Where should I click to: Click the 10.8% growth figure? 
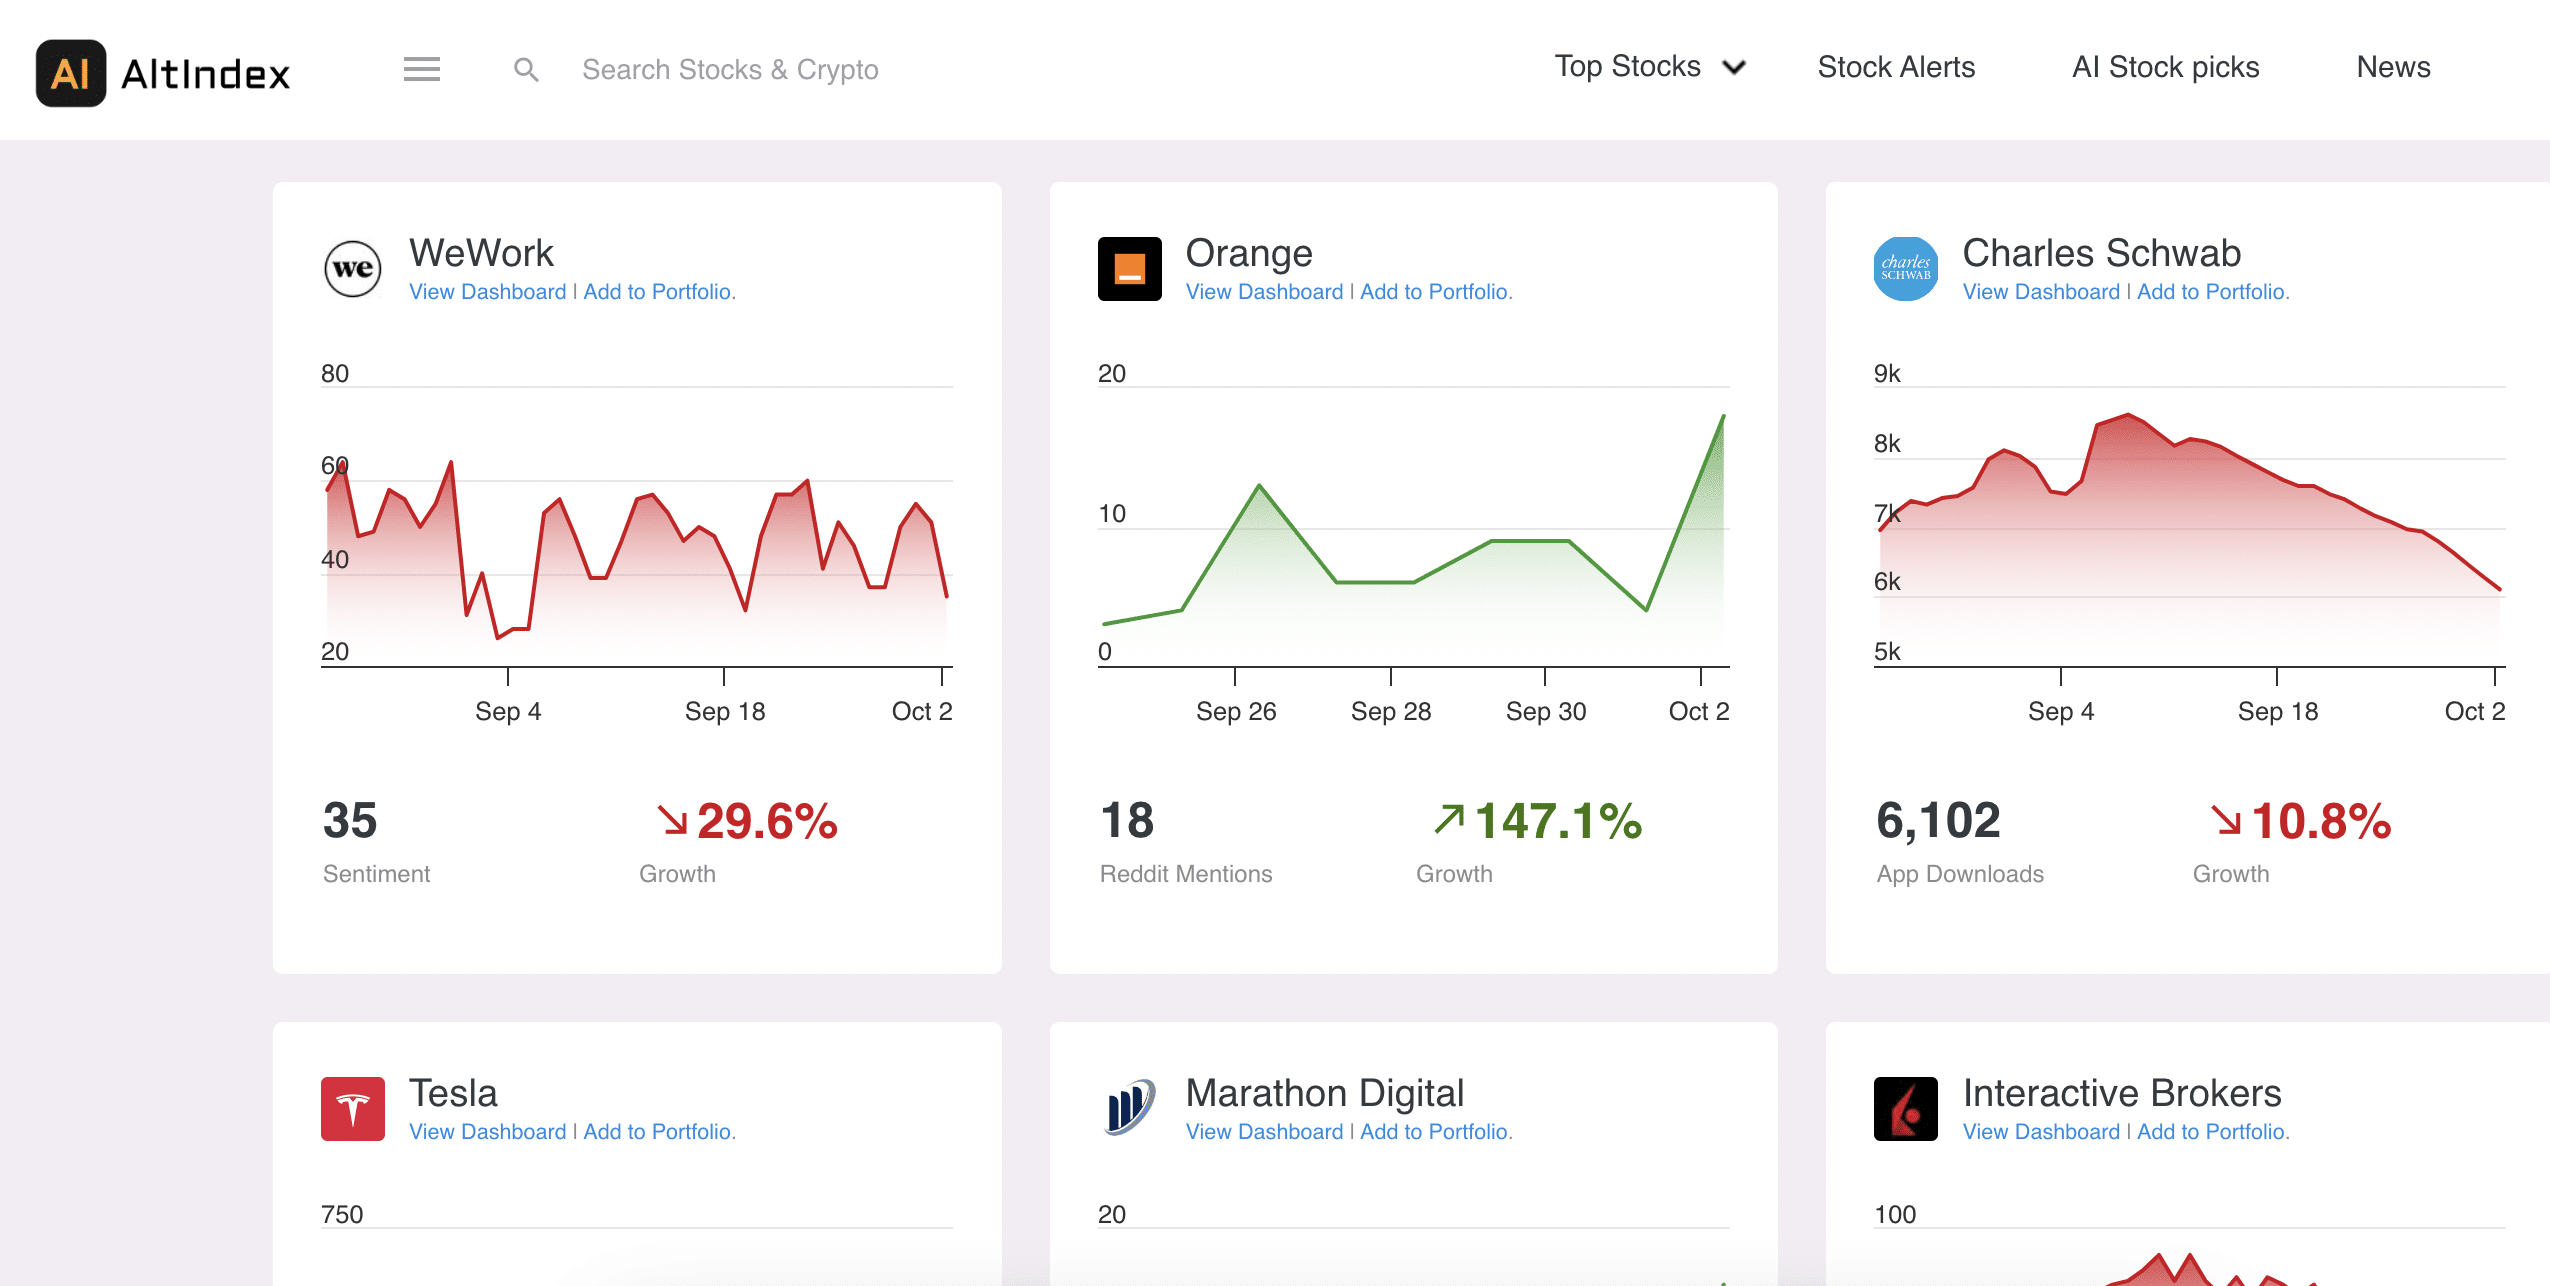pyautogui.click(x=2321, y=821)
